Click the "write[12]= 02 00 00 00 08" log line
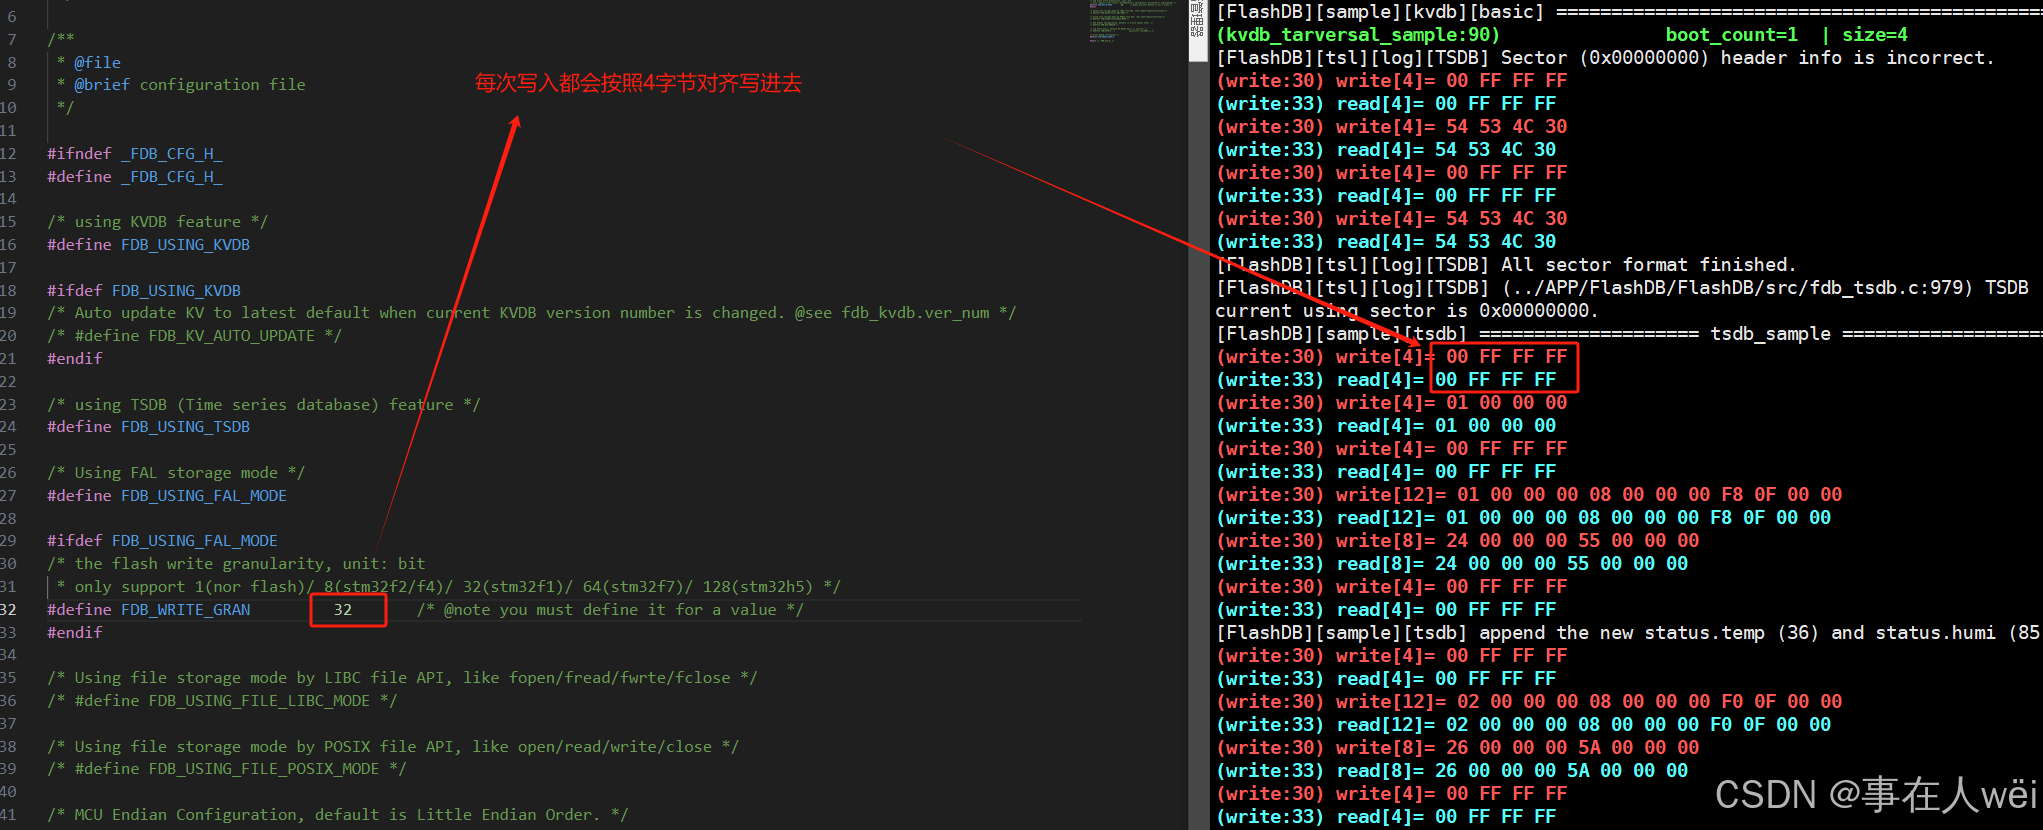Image resolution: width=2043 pixels, height=830 pixels. 1529,702
